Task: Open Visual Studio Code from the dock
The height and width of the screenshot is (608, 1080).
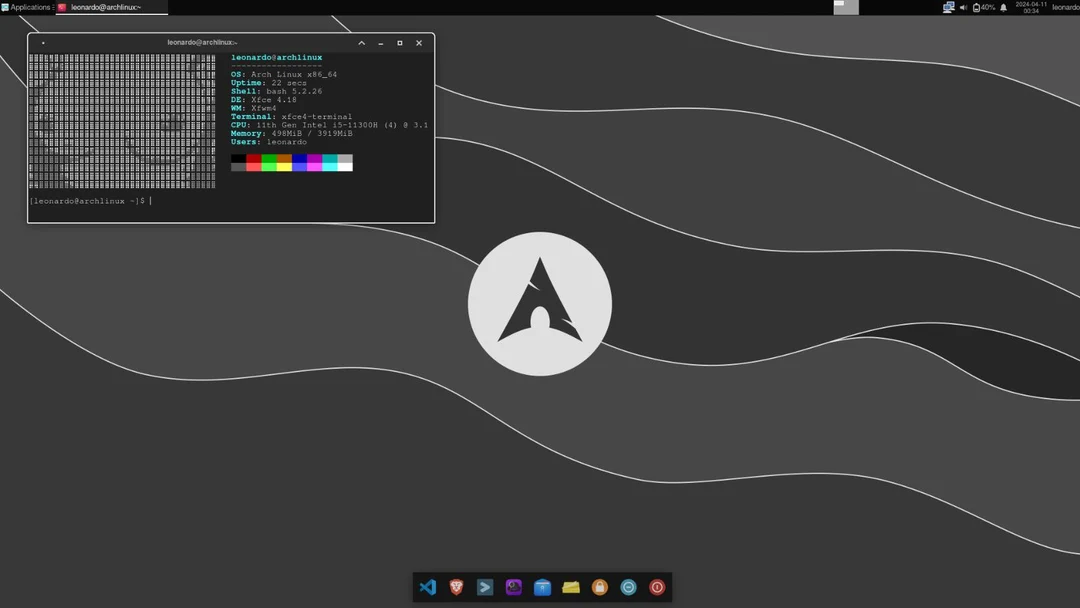Action: (x=428, y=587)
